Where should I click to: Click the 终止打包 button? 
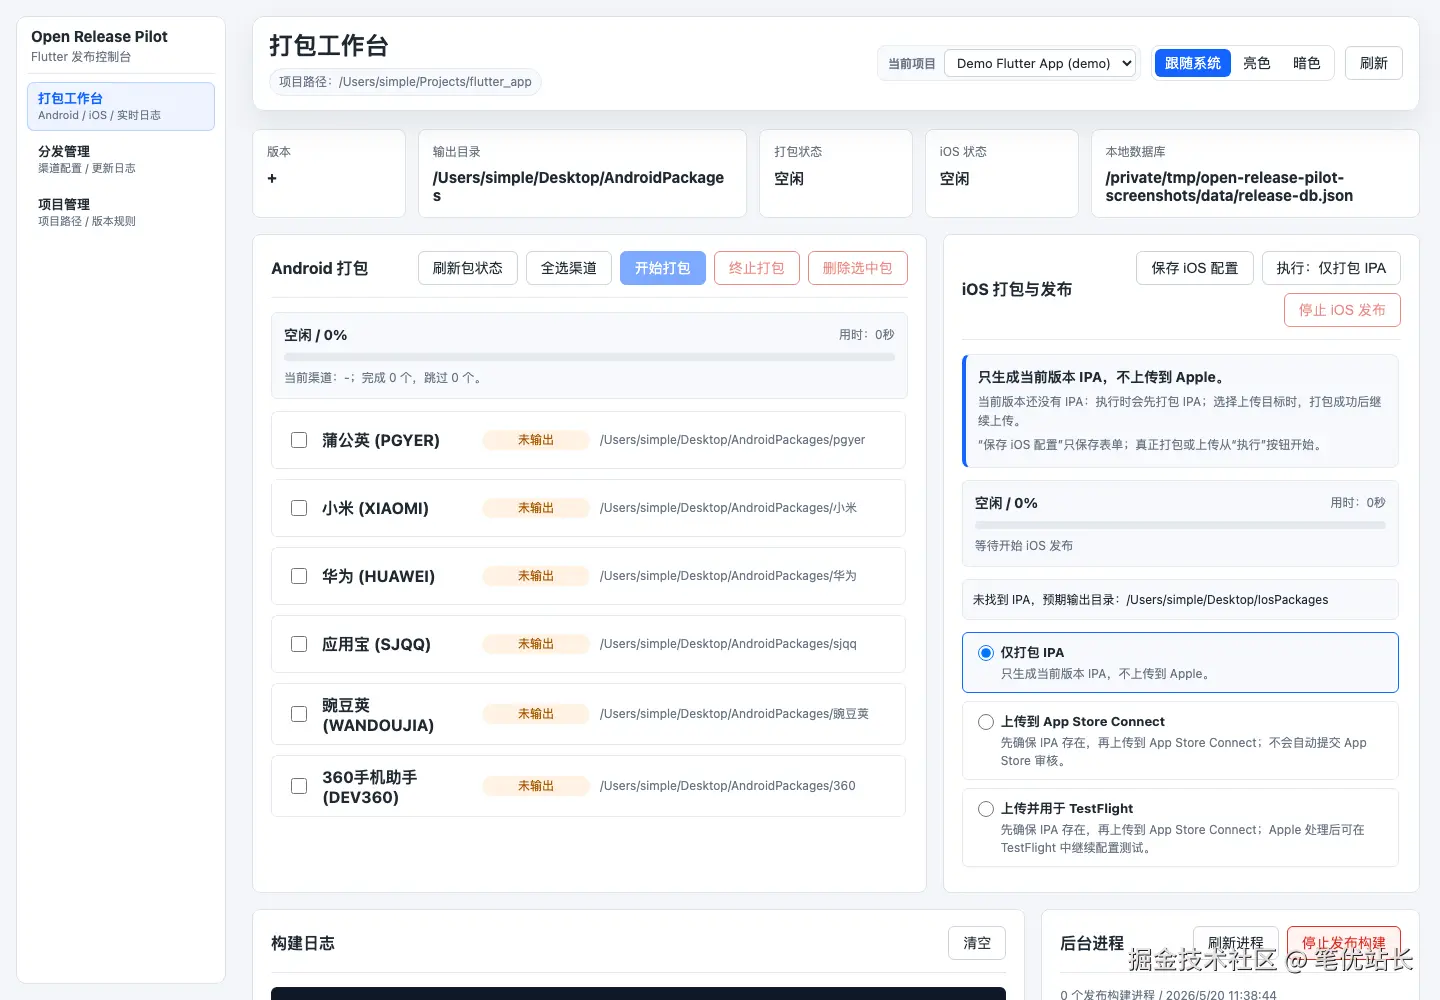(x=757, y=268)
